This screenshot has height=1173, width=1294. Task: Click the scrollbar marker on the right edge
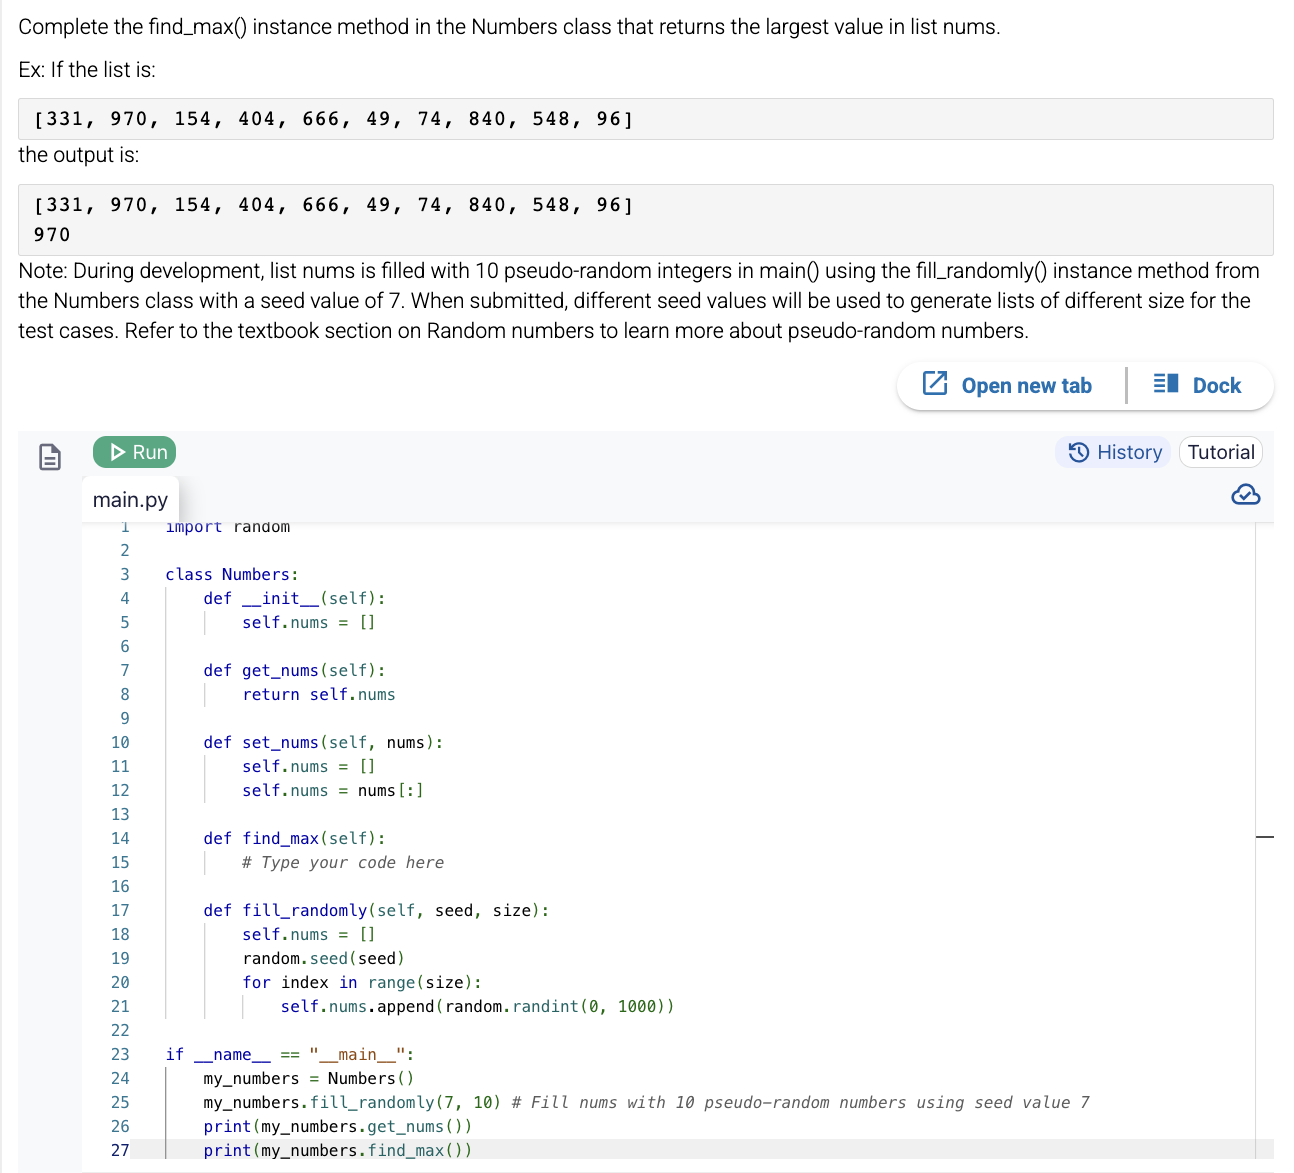point(1266,836)
